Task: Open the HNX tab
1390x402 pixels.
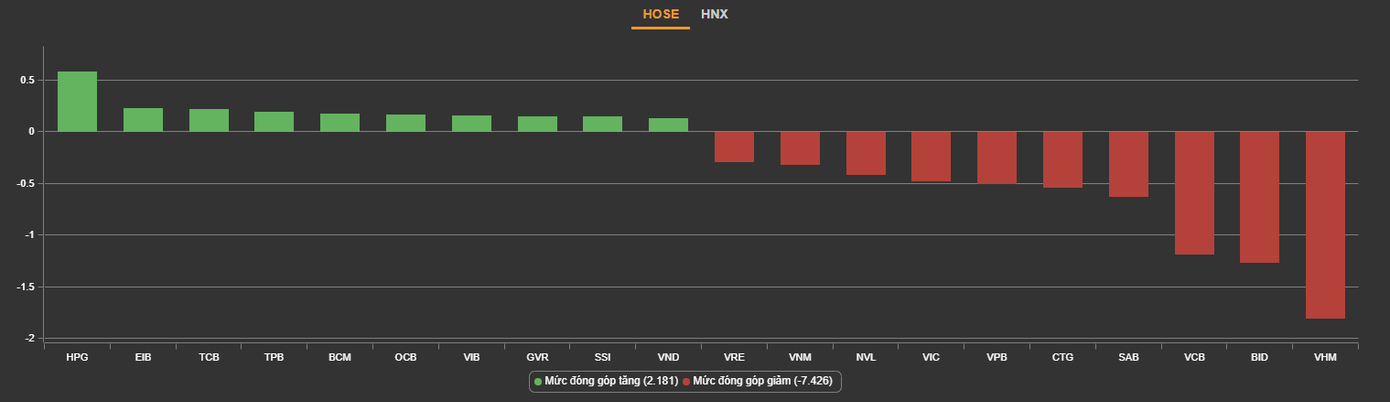Action: pyautogui.click(x=714, y=14)
